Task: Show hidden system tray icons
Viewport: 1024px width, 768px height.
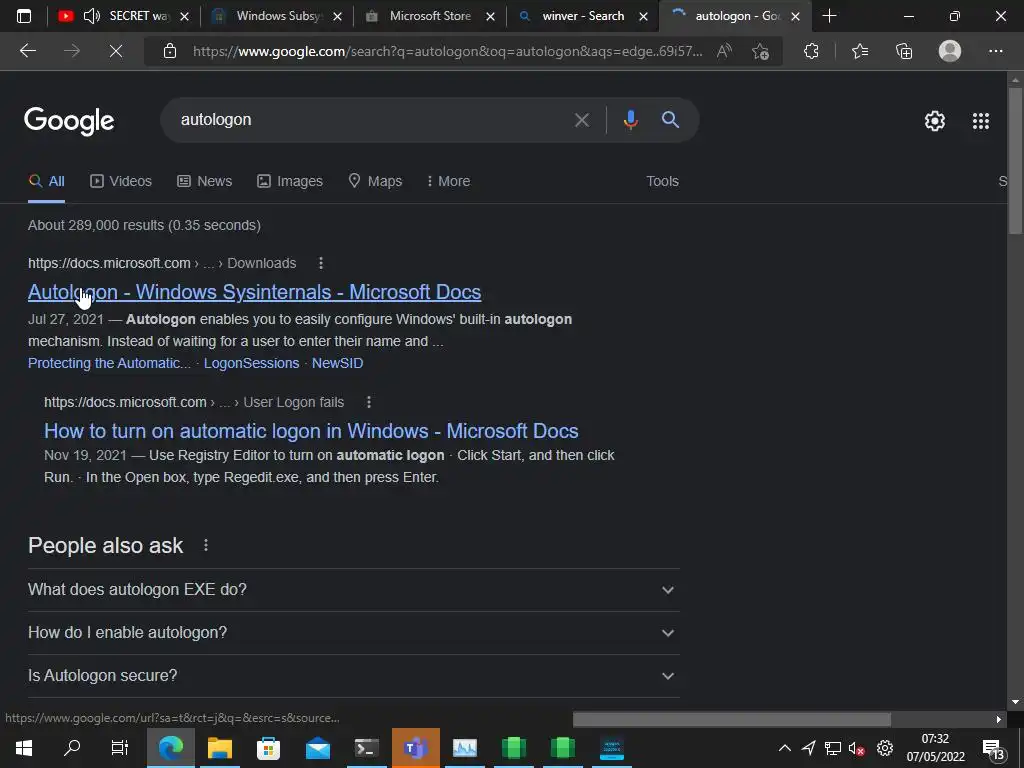Action: coord(784,748)
